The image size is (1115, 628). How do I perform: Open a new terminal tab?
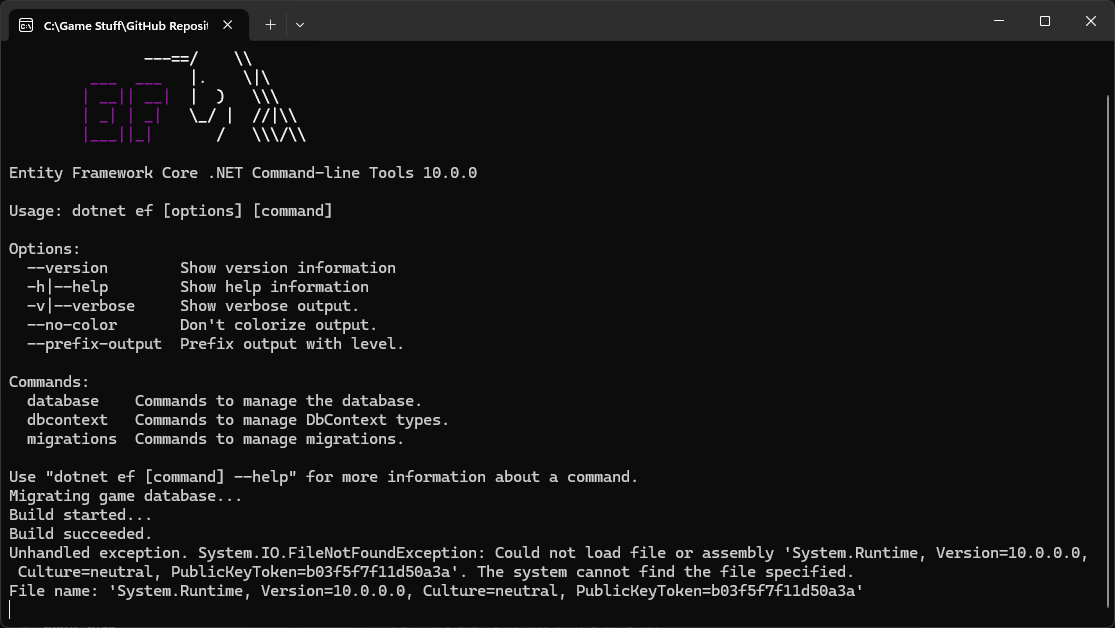tap(270, 24)
